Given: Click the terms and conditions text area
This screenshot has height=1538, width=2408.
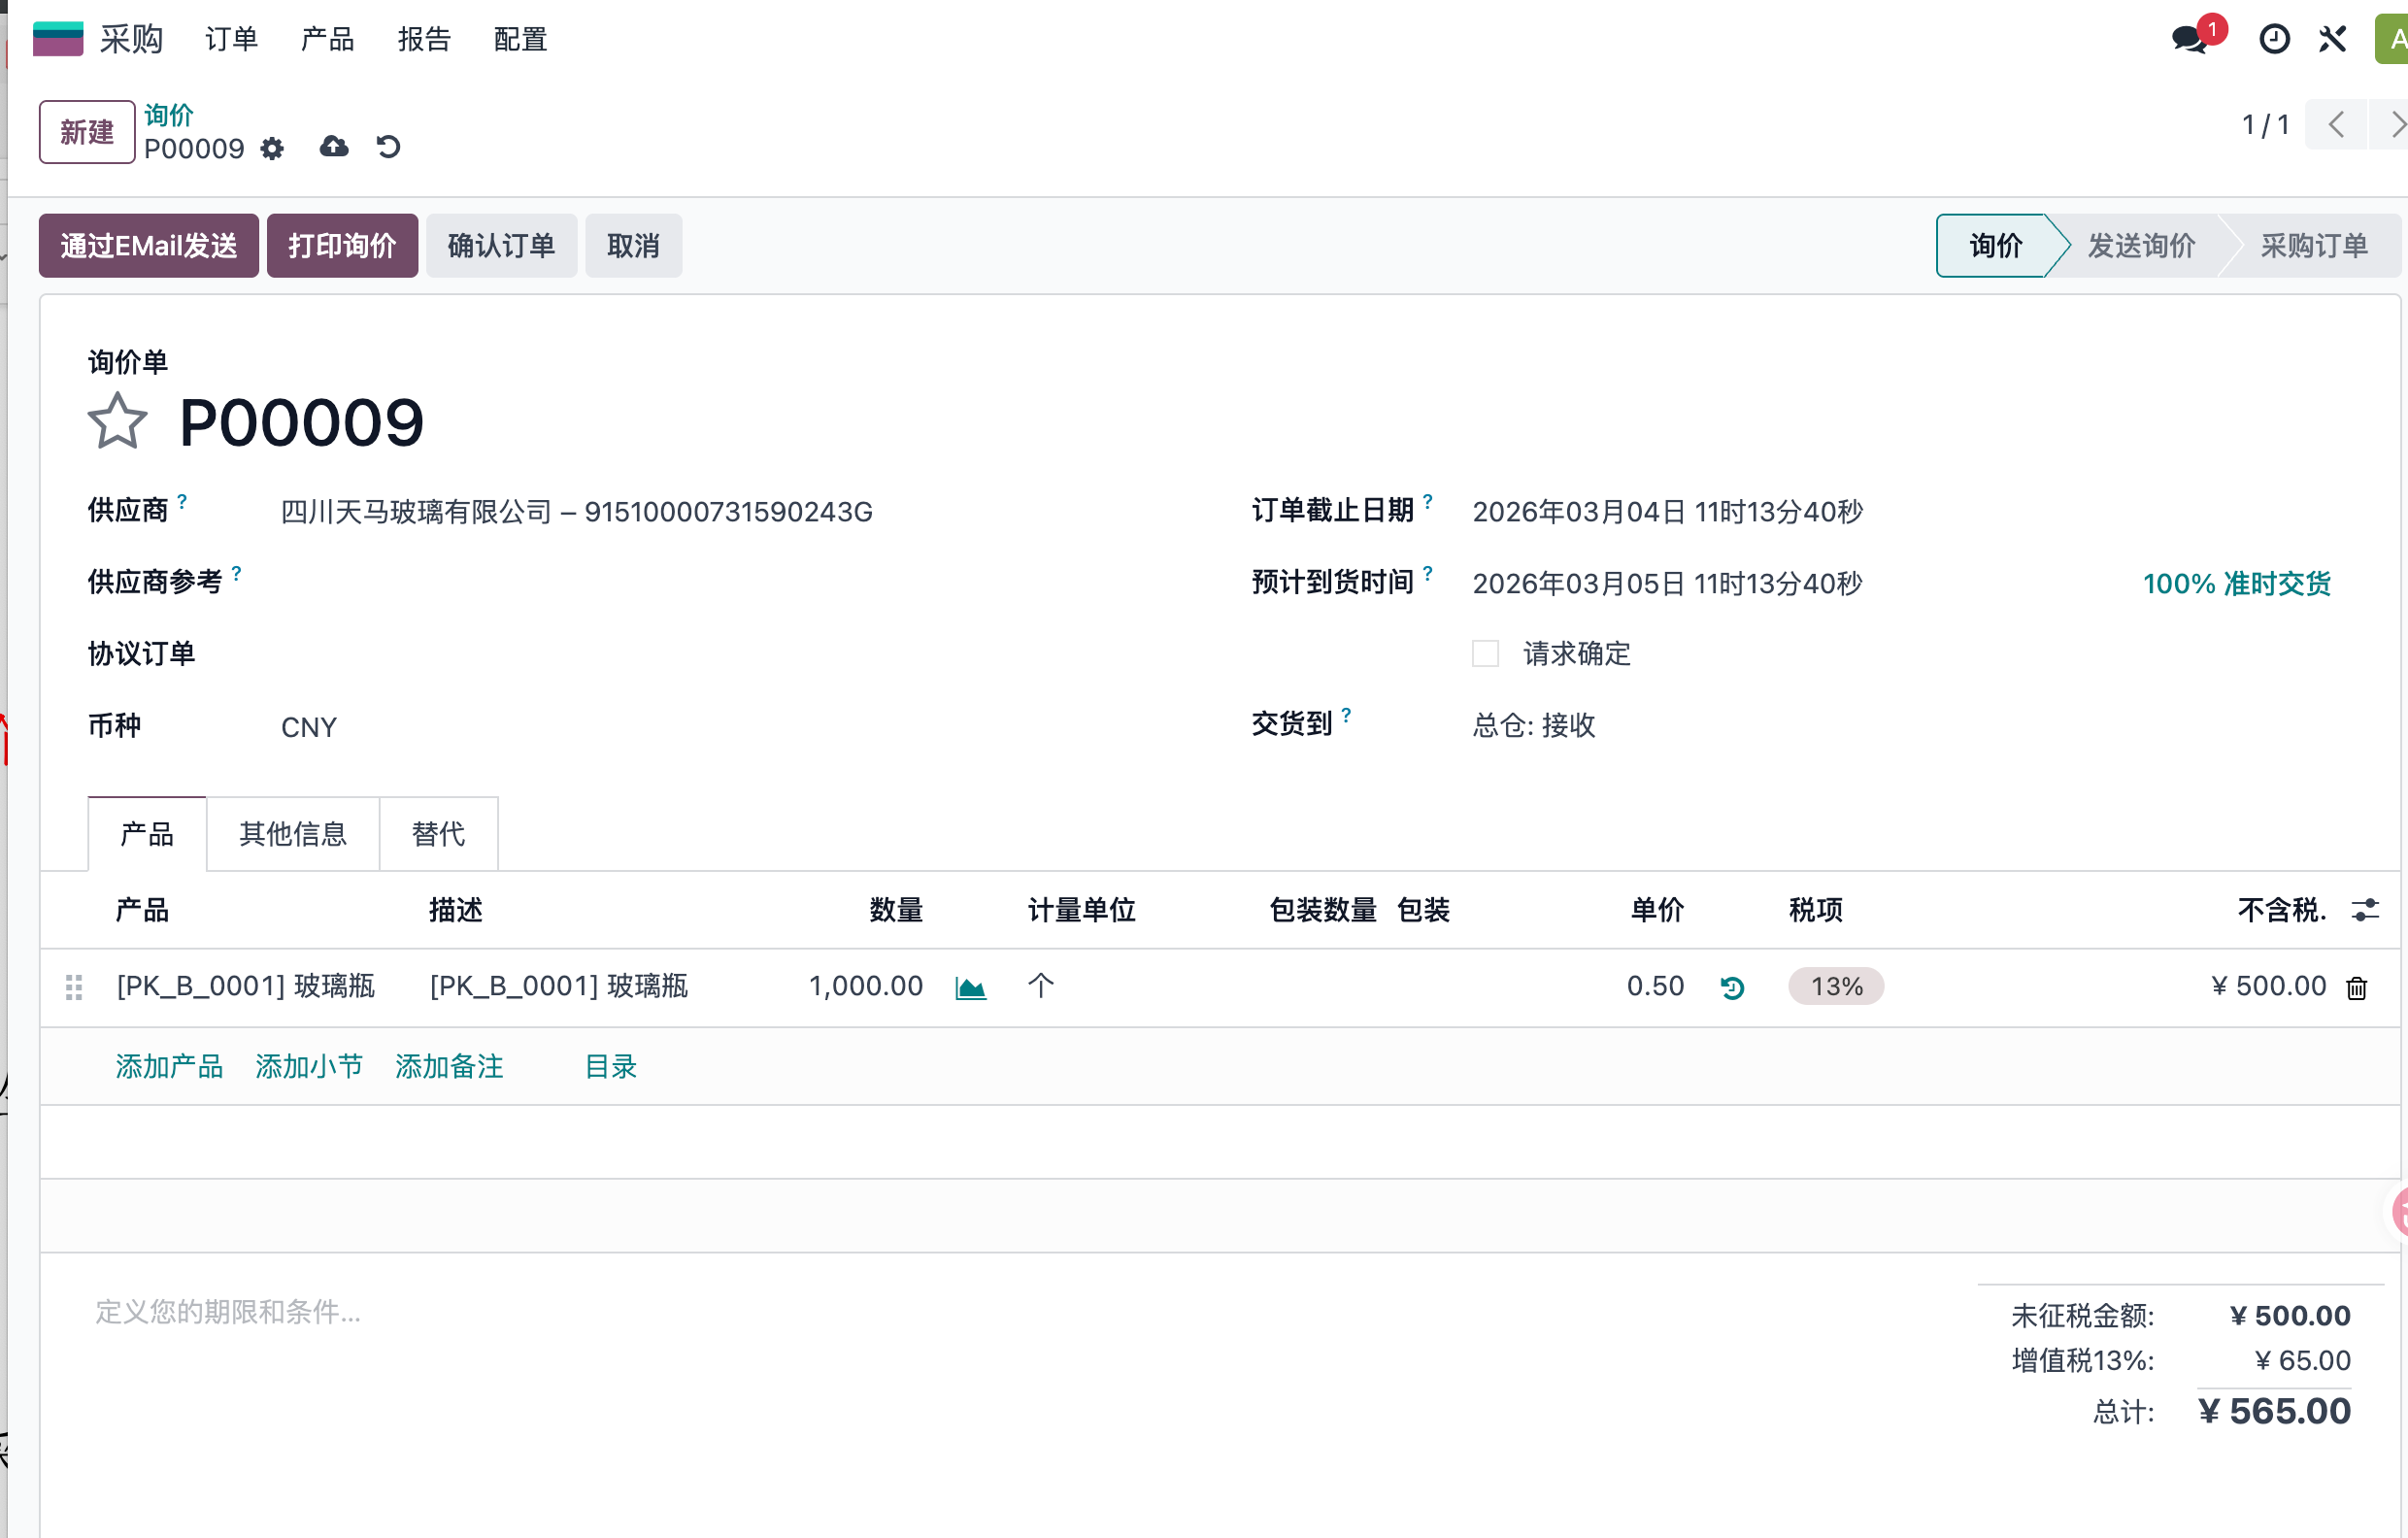Looking at the screenshot, I should (x=1000, y=1312).
